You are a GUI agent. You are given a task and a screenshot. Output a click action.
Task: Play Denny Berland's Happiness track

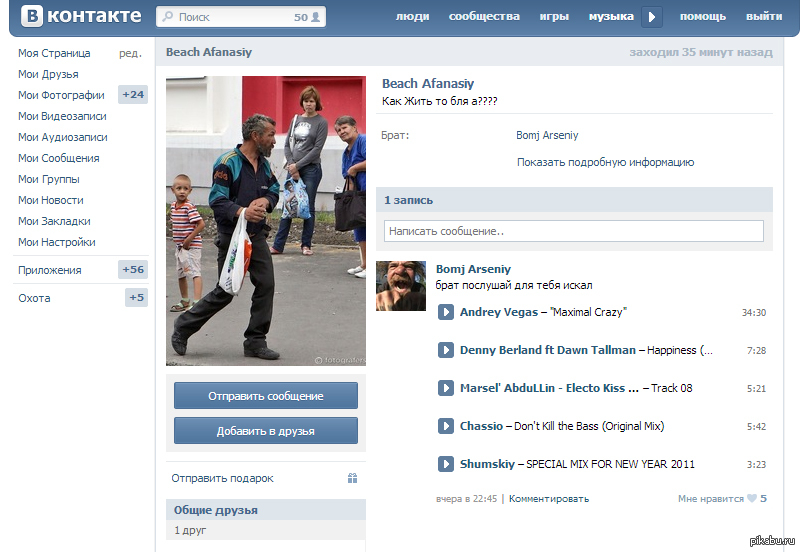point(446,350)
